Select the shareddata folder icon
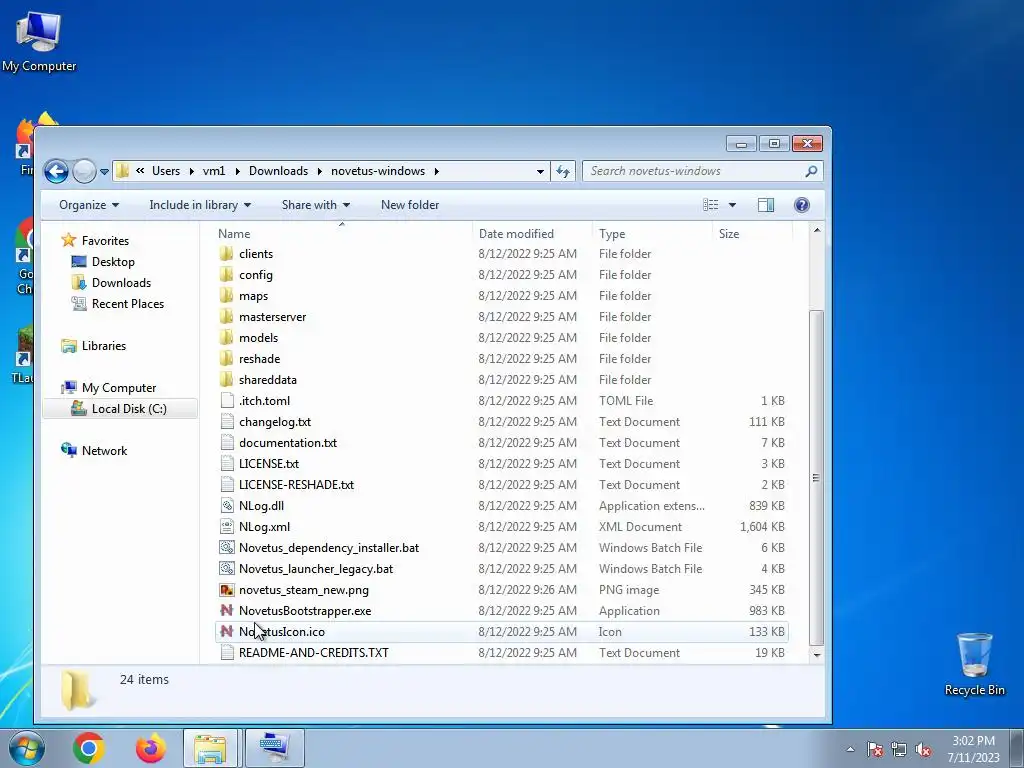Screen dimensions: 1024x768 pyautogui.click(x=227, y=379)
